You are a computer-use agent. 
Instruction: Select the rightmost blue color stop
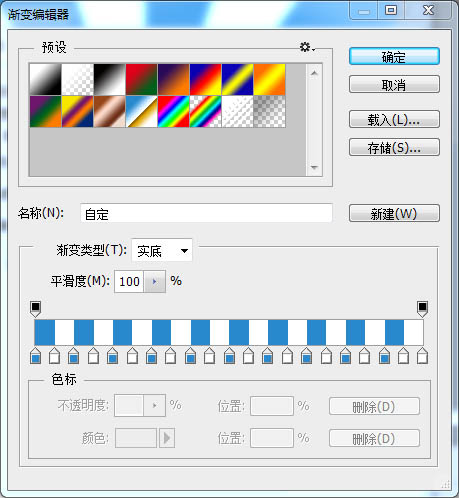click(384, 355)
